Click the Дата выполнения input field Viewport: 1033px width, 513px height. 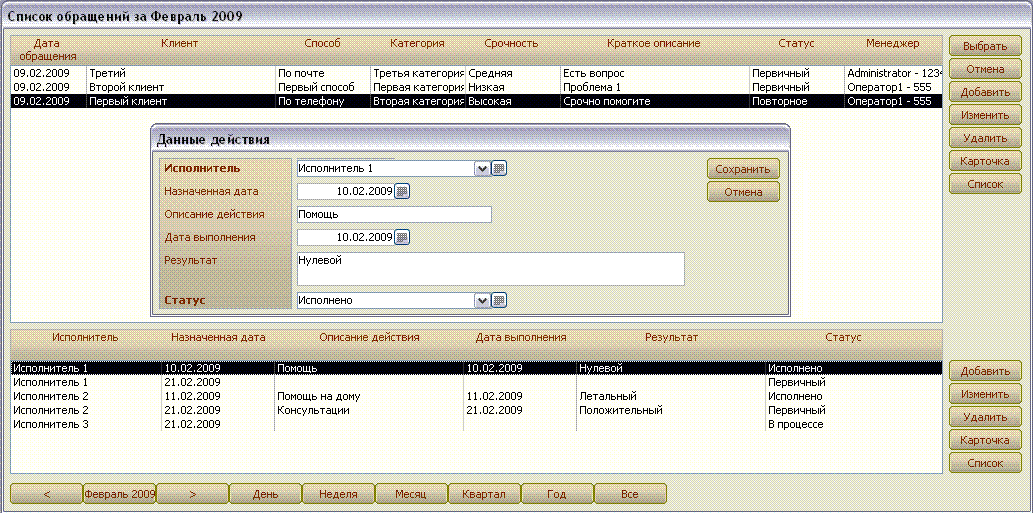pos(345,237)
